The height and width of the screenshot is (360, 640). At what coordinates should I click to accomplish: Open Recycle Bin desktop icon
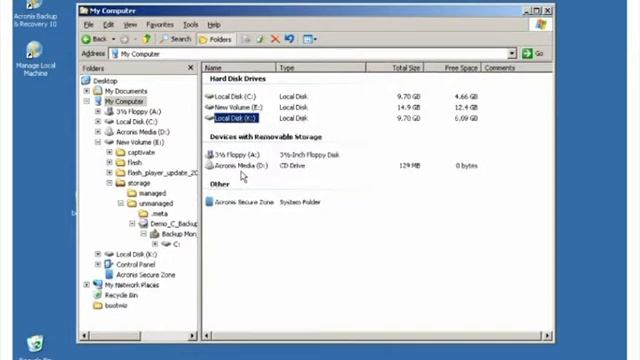tap(35, 347)
